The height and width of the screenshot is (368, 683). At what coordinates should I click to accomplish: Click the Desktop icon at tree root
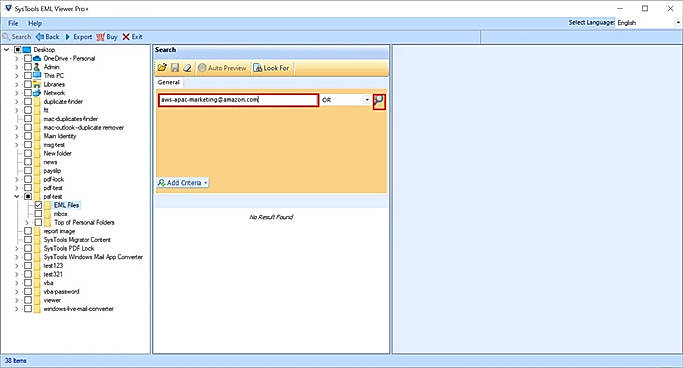pos(27,50)
